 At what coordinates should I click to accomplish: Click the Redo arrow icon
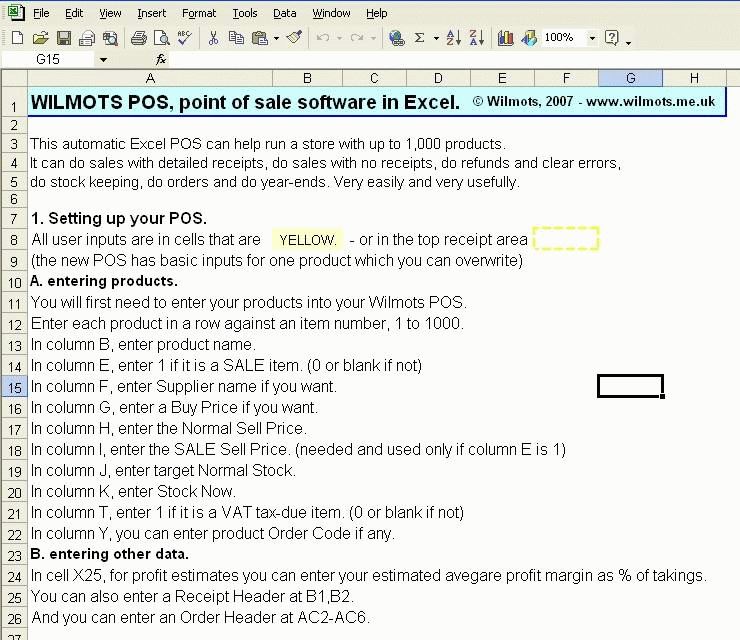pyautogui.click(x=357, y=37)
